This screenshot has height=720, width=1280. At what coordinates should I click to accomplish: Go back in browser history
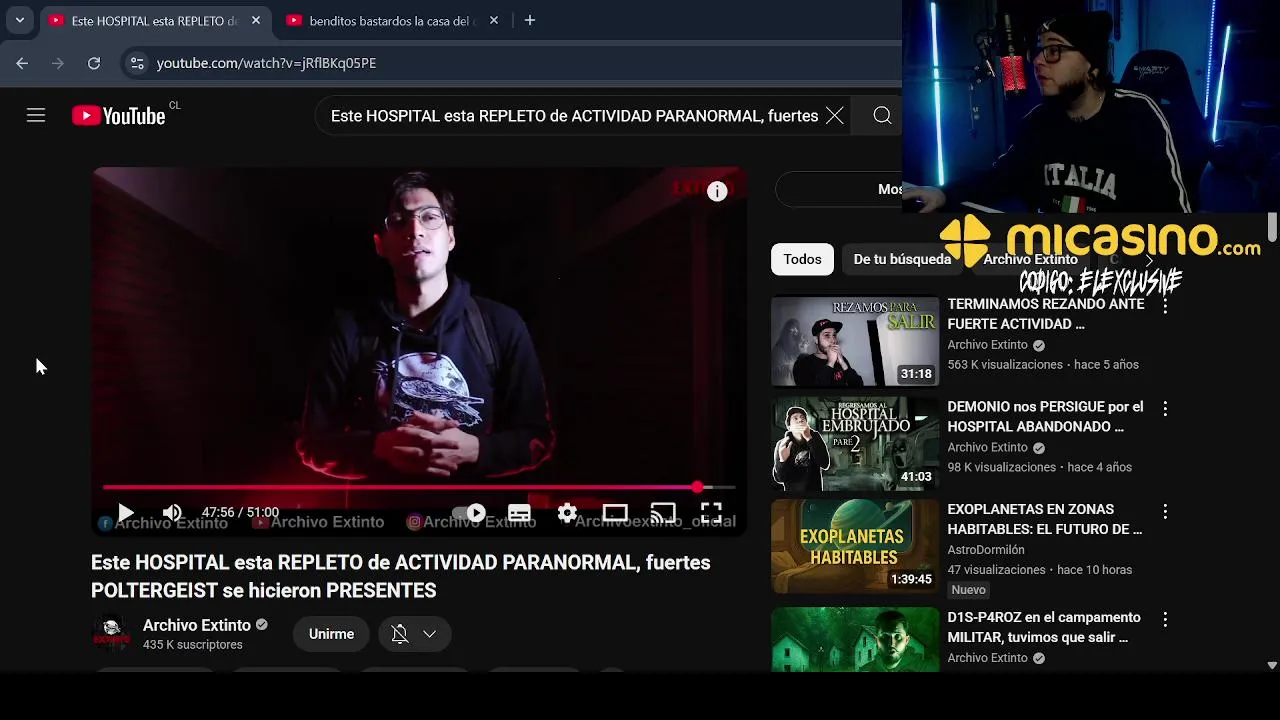[22, 63]
